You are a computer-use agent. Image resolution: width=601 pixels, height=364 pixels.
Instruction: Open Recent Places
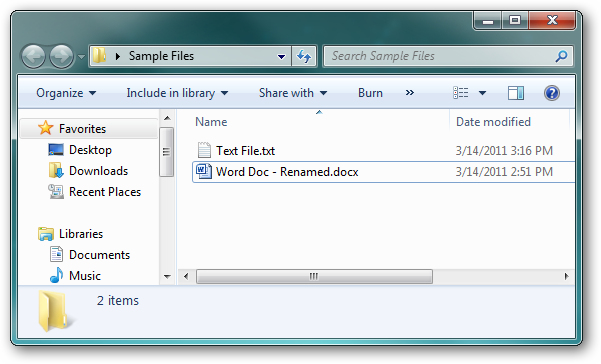click(105, 192)
